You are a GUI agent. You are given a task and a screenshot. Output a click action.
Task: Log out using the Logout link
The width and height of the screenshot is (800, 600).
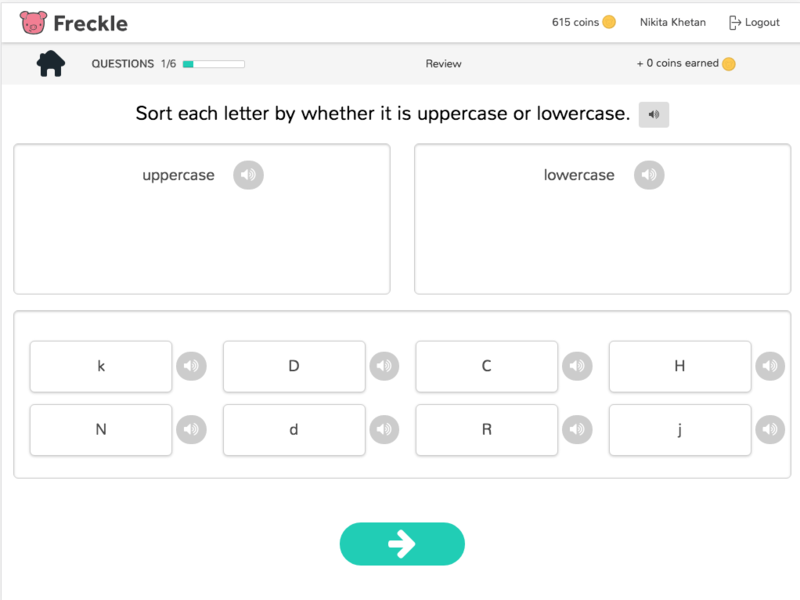point(754,22)
